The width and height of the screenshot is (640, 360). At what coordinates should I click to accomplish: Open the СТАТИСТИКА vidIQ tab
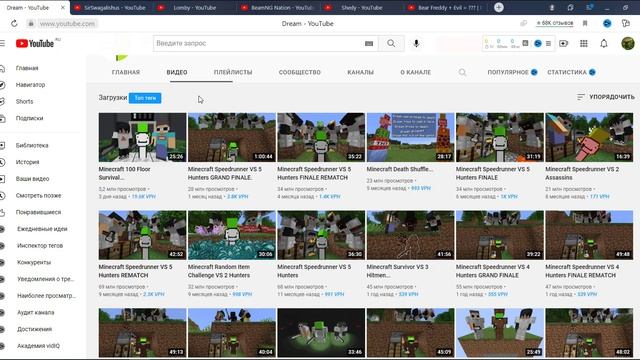point(571,72)
